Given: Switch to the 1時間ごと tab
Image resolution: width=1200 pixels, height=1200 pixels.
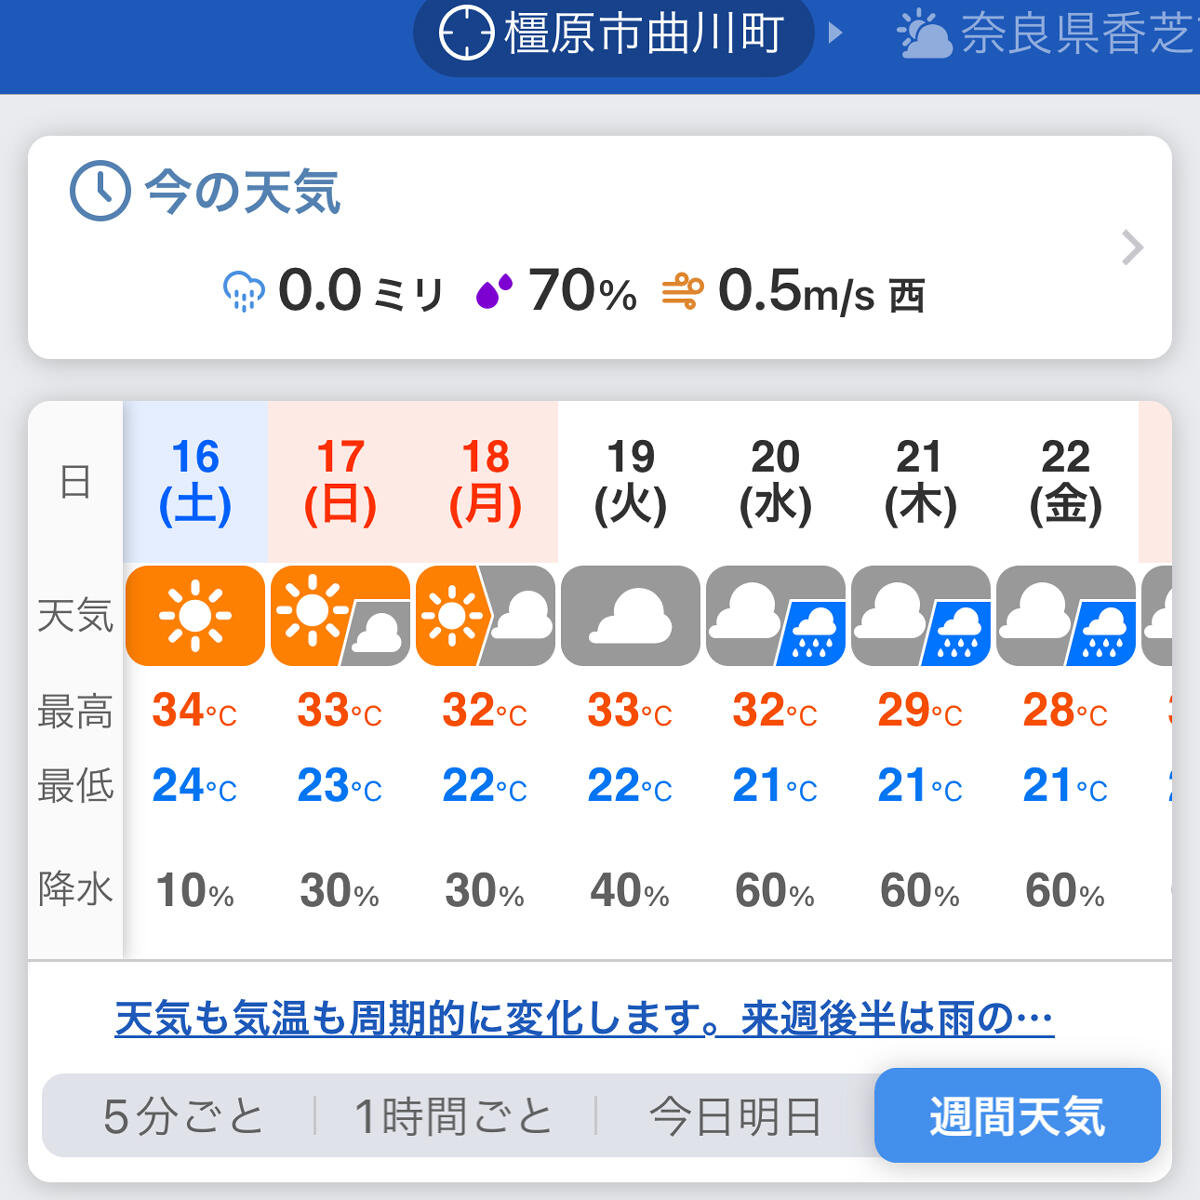Looking at the screenshot, I should 453,1116.
